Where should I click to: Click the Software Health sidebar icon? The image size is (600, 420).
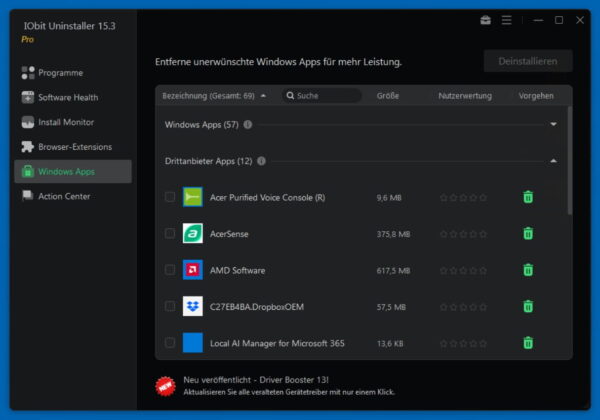click(x=28, y=97)
